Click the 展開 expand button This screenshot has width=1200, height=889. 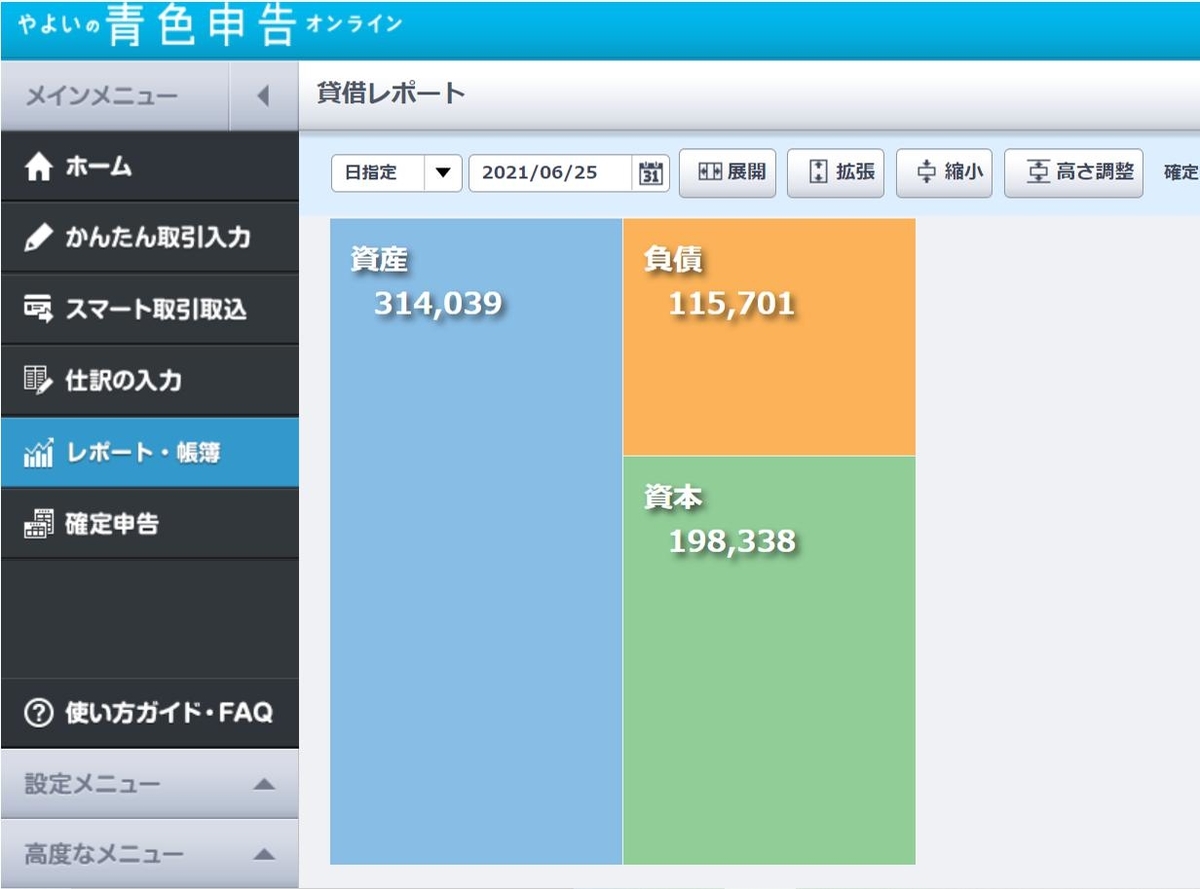click(x=727, y=172)
